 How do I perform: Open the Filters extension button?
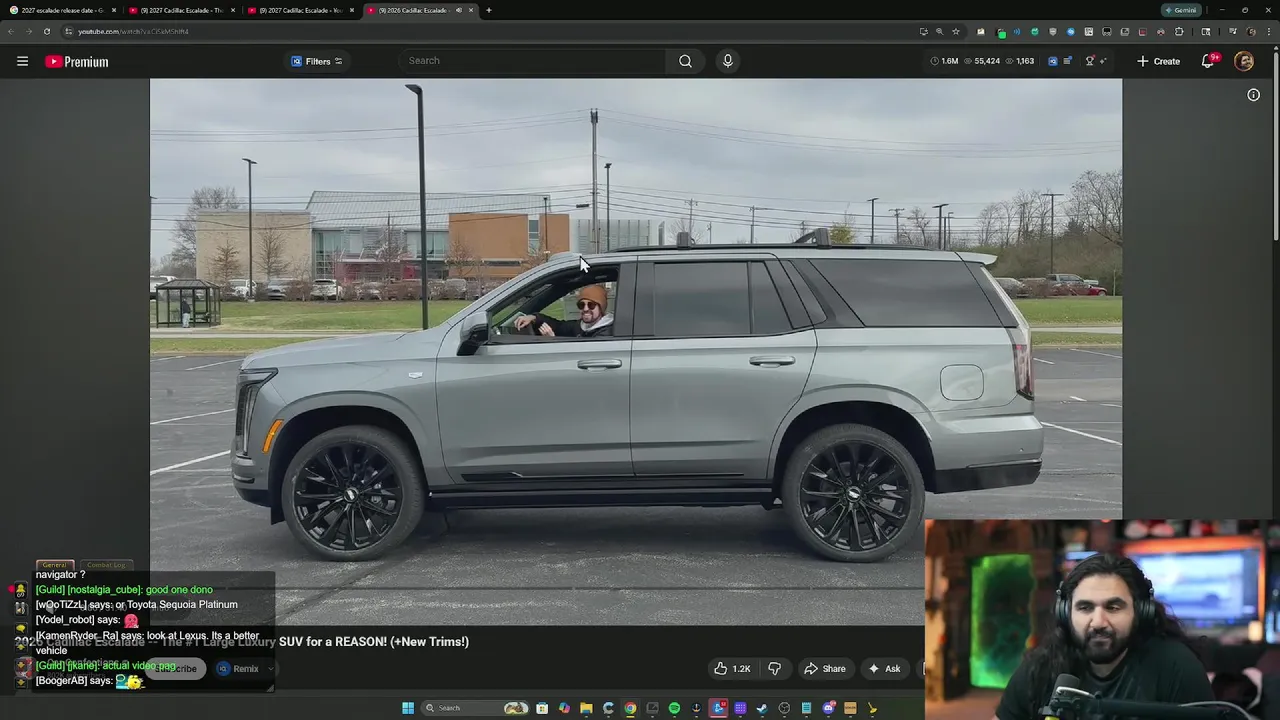316,61
